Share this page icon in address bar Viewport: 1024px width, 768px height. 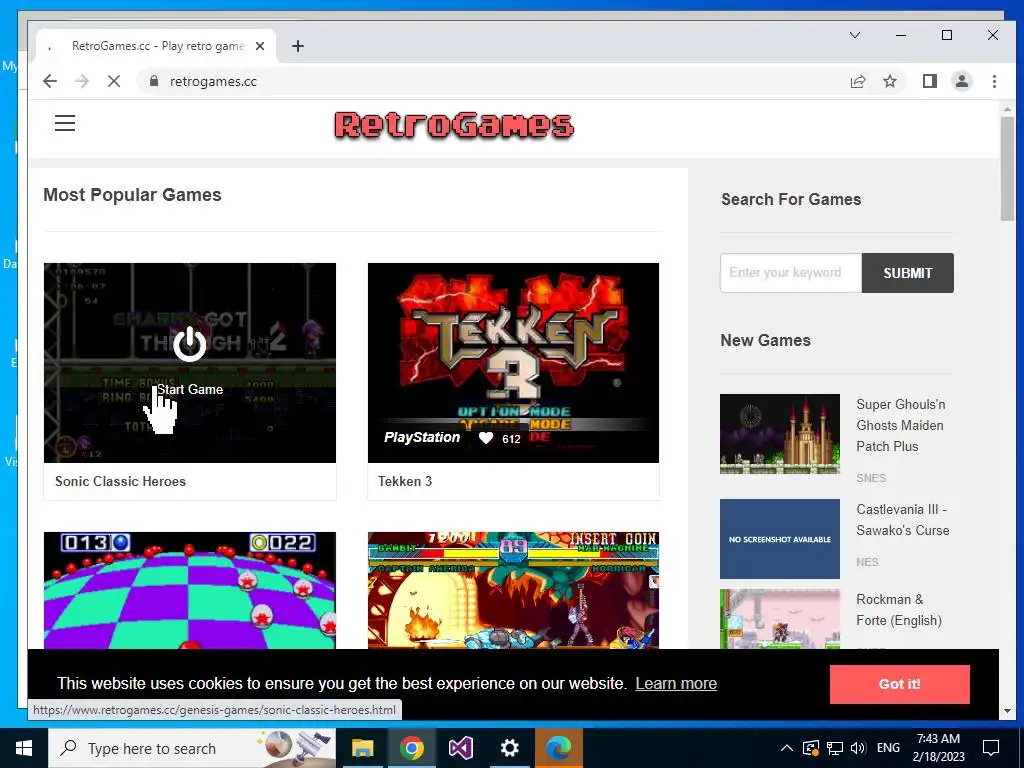858,81
